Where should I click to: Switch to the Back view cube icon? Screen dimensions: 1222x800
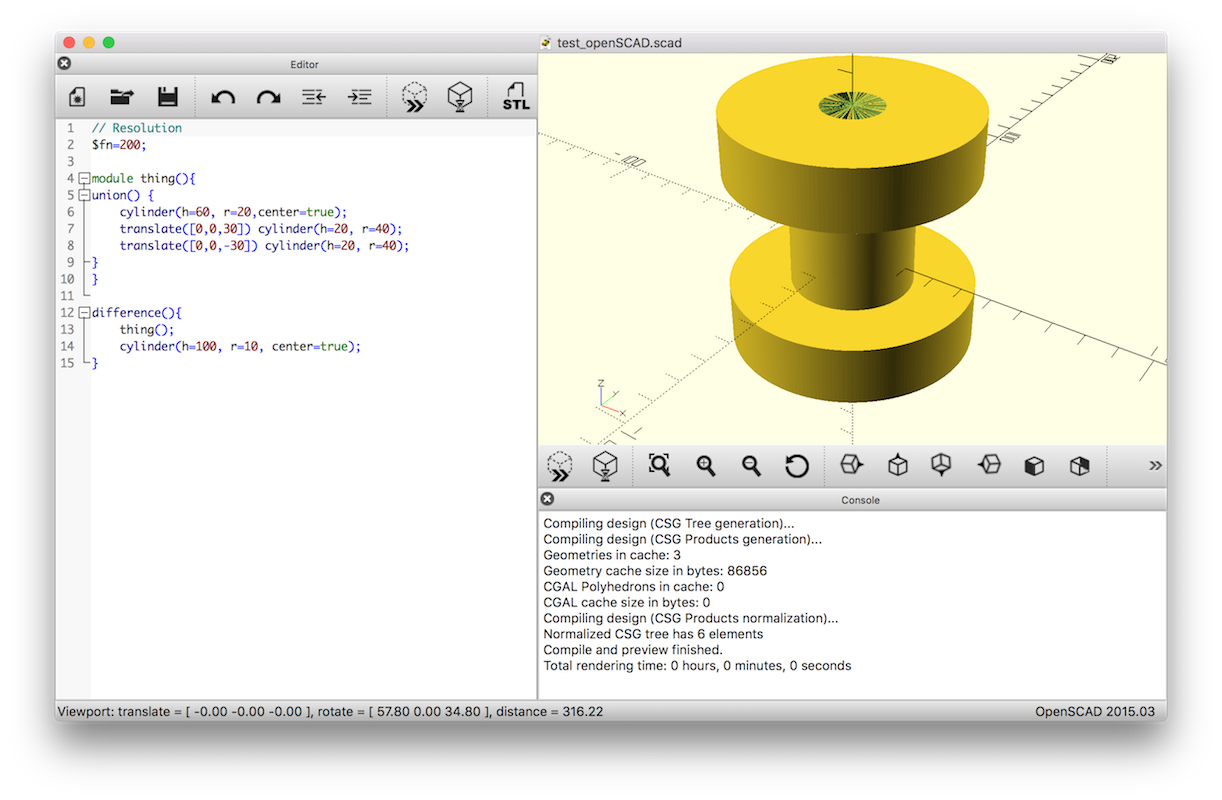(x=1079, y=466)
